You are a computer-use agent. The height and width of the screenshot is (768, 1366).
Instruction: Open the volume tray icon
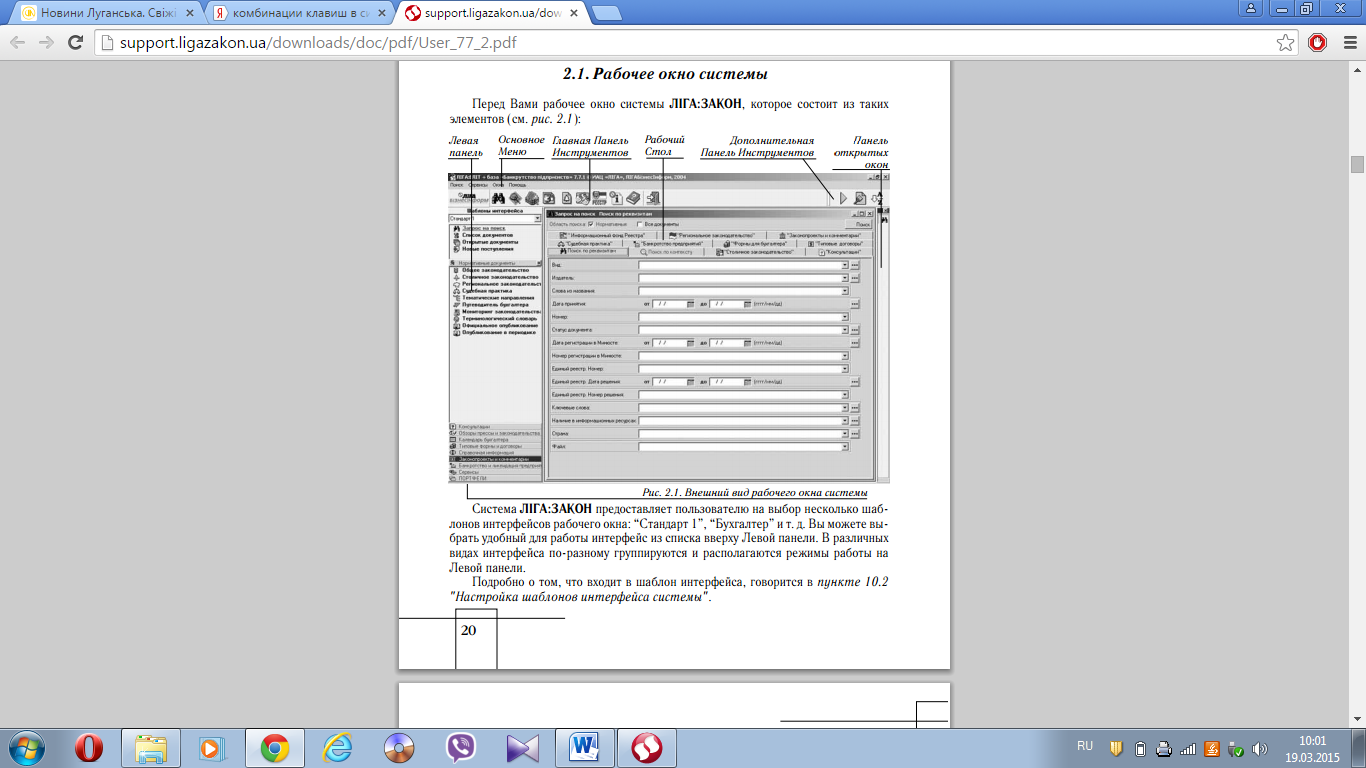tap(1260, 748)
